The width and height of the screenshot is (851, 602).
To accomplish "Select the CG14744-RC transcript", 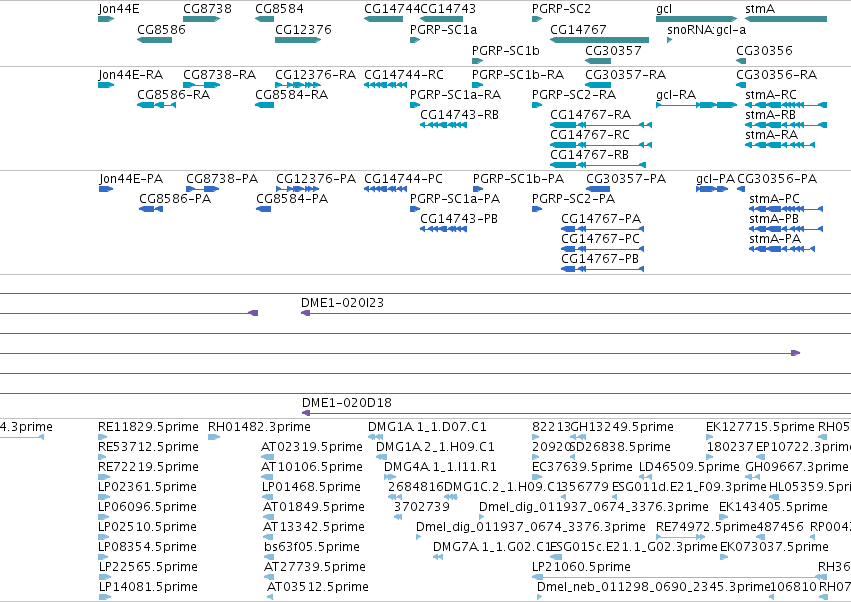I will 385,85.
